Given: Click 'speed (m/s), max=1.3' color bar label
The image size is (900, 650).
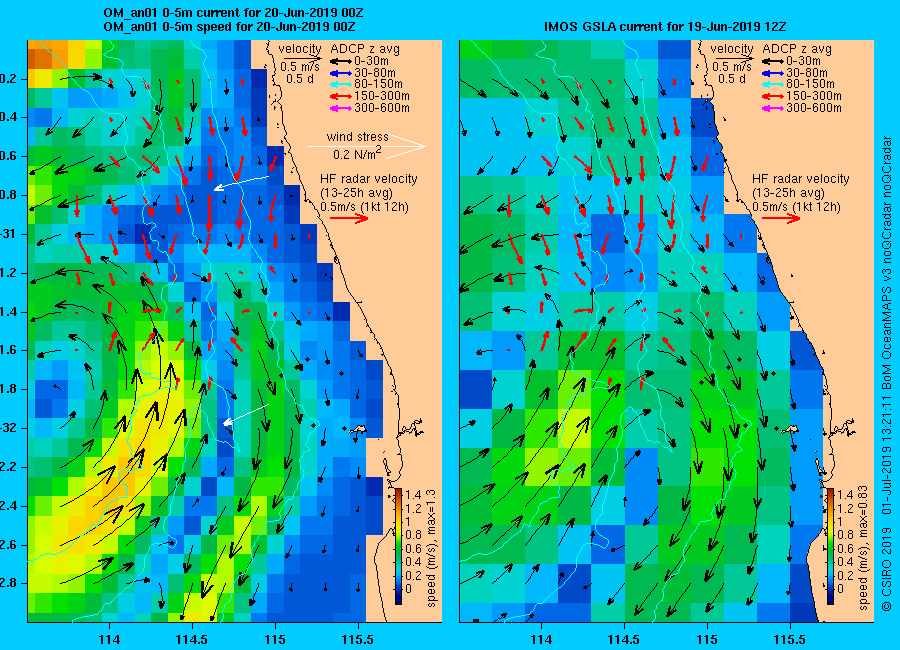Looking at the screenshot, I should [431, 549].
